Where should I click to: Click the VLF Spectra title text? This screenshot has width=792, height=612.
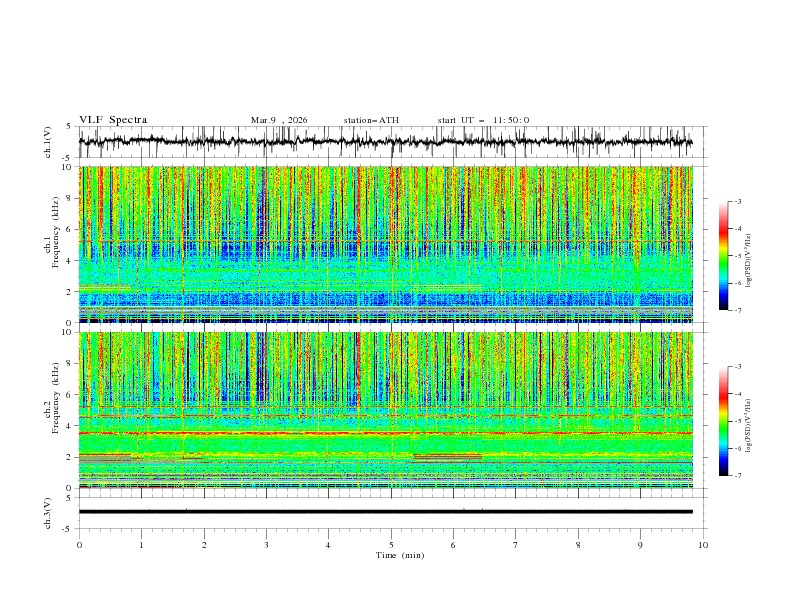(x=113, y=120)
